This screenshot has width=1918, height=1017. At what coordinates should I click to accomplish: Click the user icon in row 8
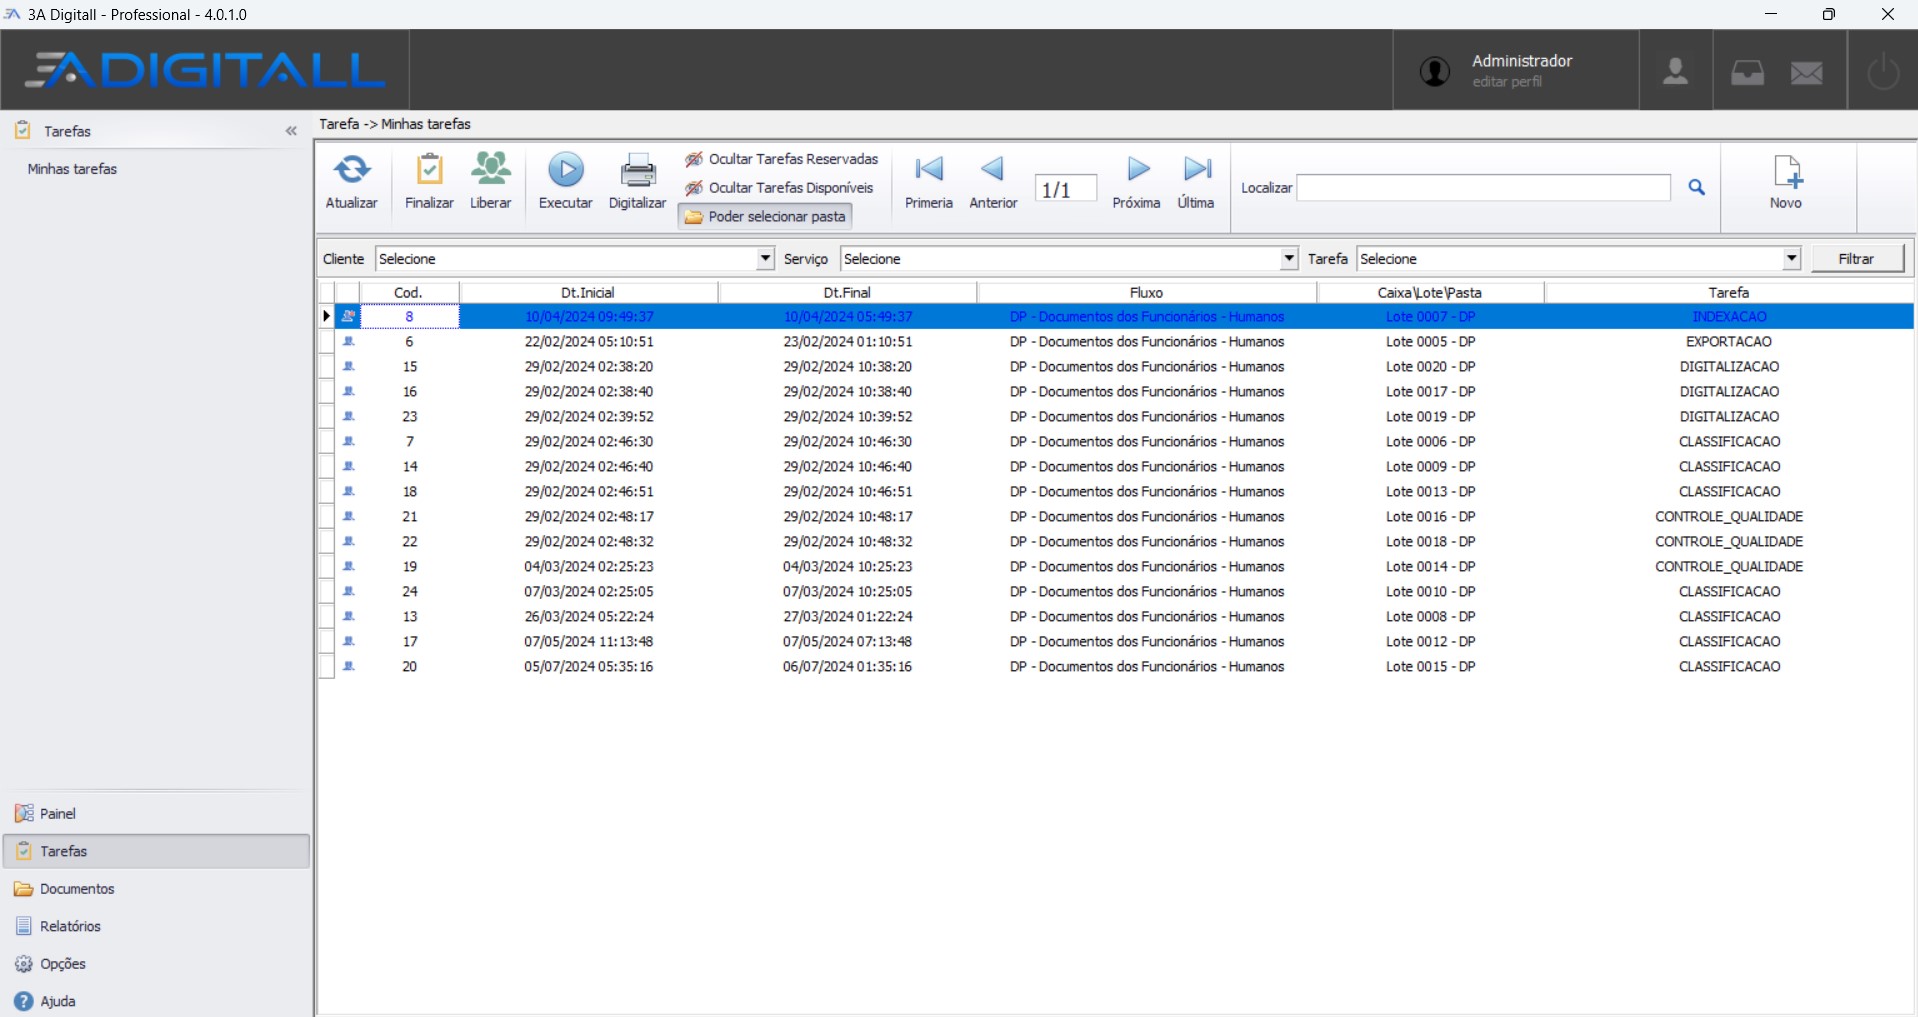click(349, 316)
